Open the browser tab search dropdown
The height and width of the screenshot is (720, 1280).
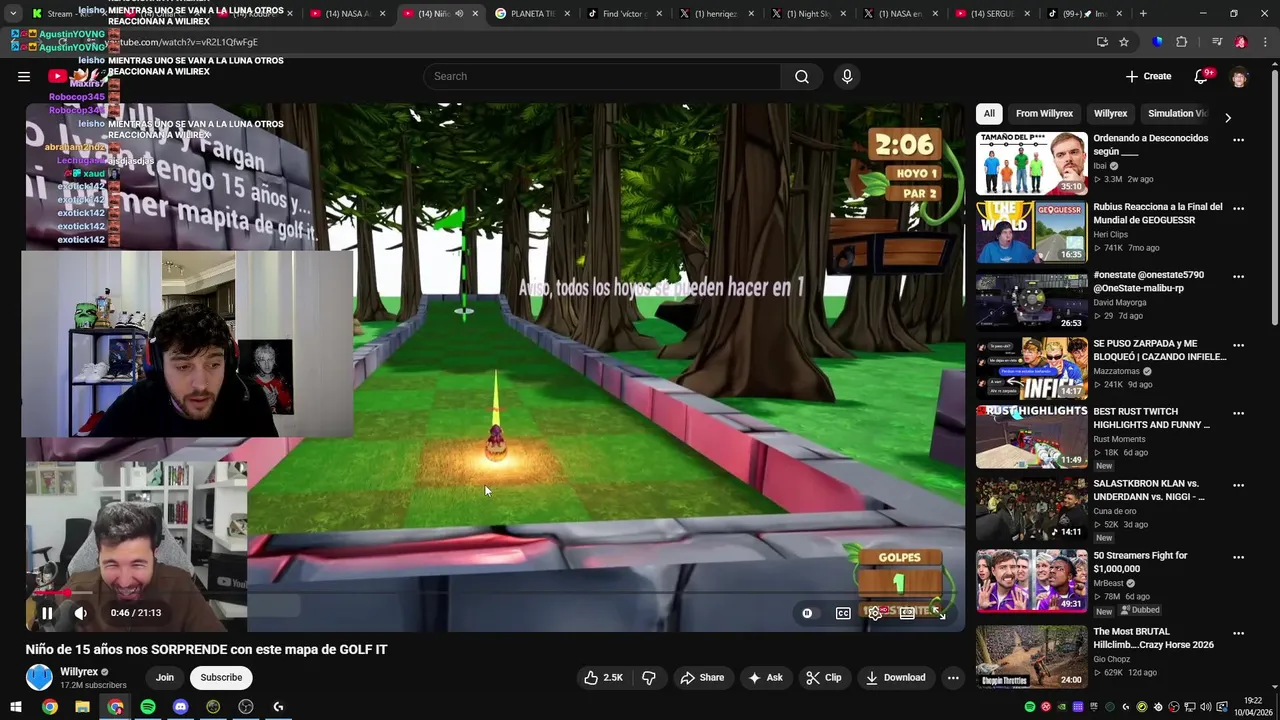click(12, 14)
